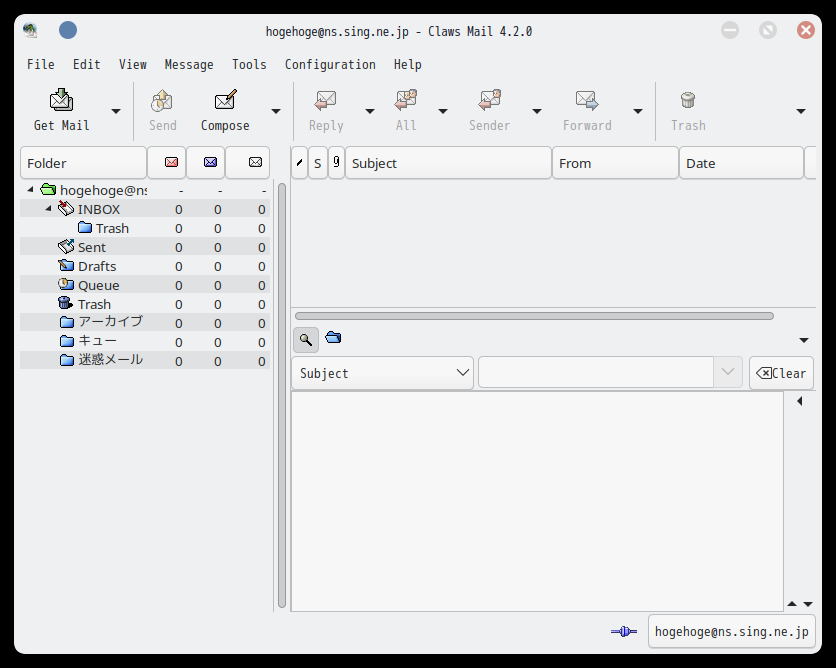Image resolution: width=836 pixels, height=668 pixels.
Task: Click the Claws Mail window app icon
Action: (x=30, y=30)
